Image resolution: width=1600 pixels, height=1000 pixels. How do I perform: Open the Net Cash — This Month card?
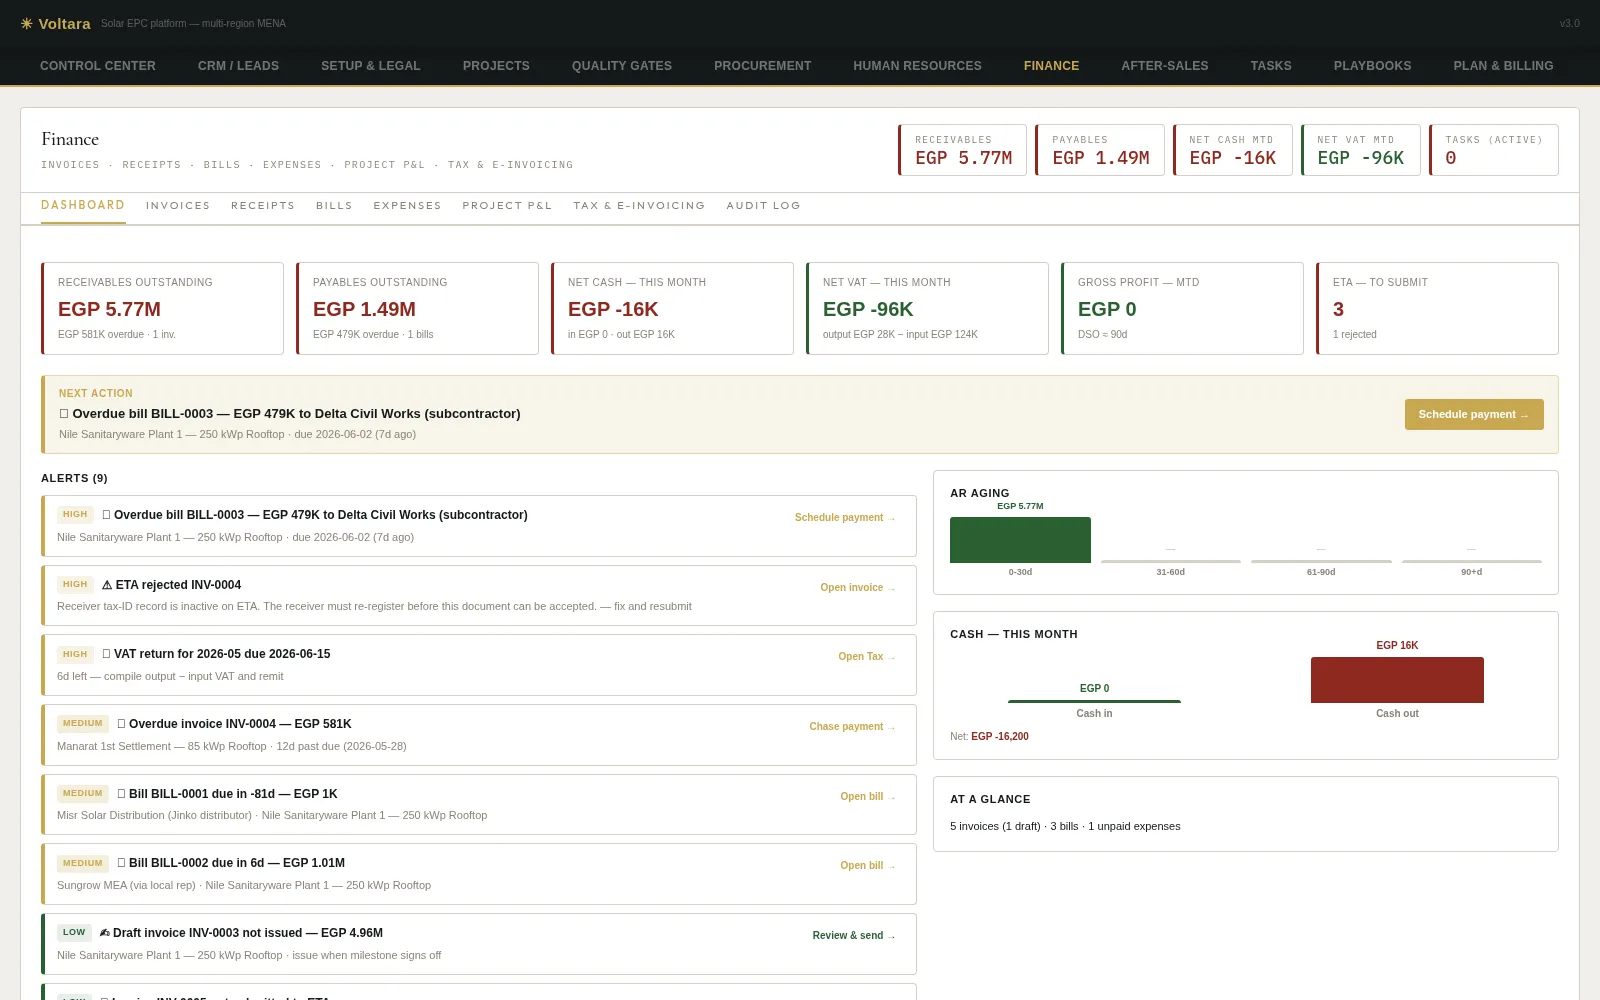point(672,308)
